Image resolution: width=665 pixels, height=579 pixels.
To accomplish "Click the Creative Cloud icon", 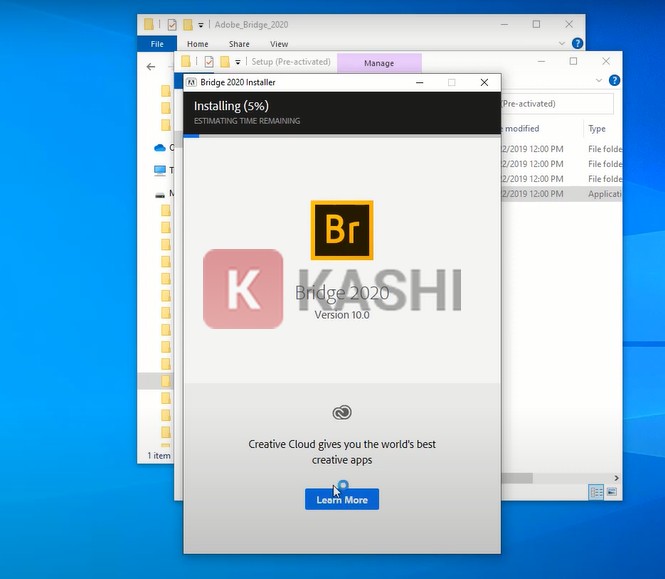I will [x=342, y=412].
